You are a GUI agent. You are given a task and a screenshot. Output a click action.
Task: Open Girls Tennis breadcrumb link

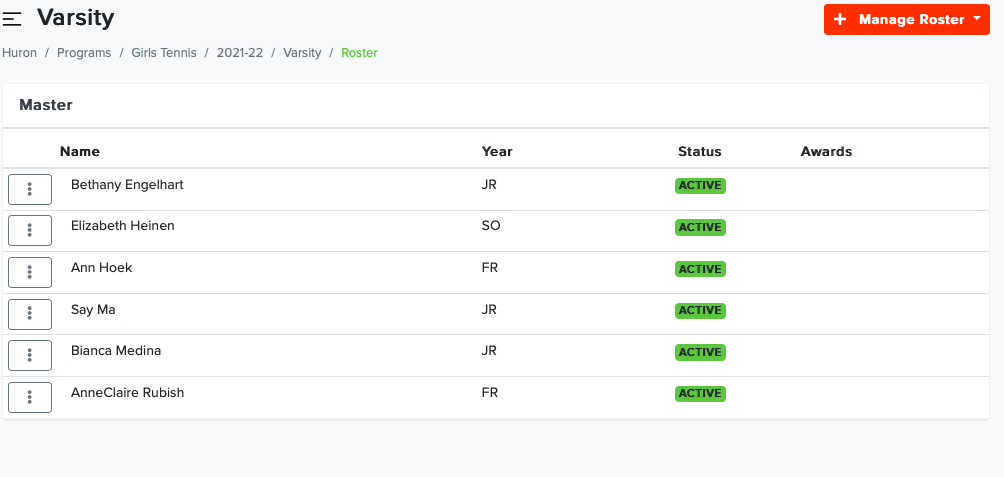click(x=164, y=53)
